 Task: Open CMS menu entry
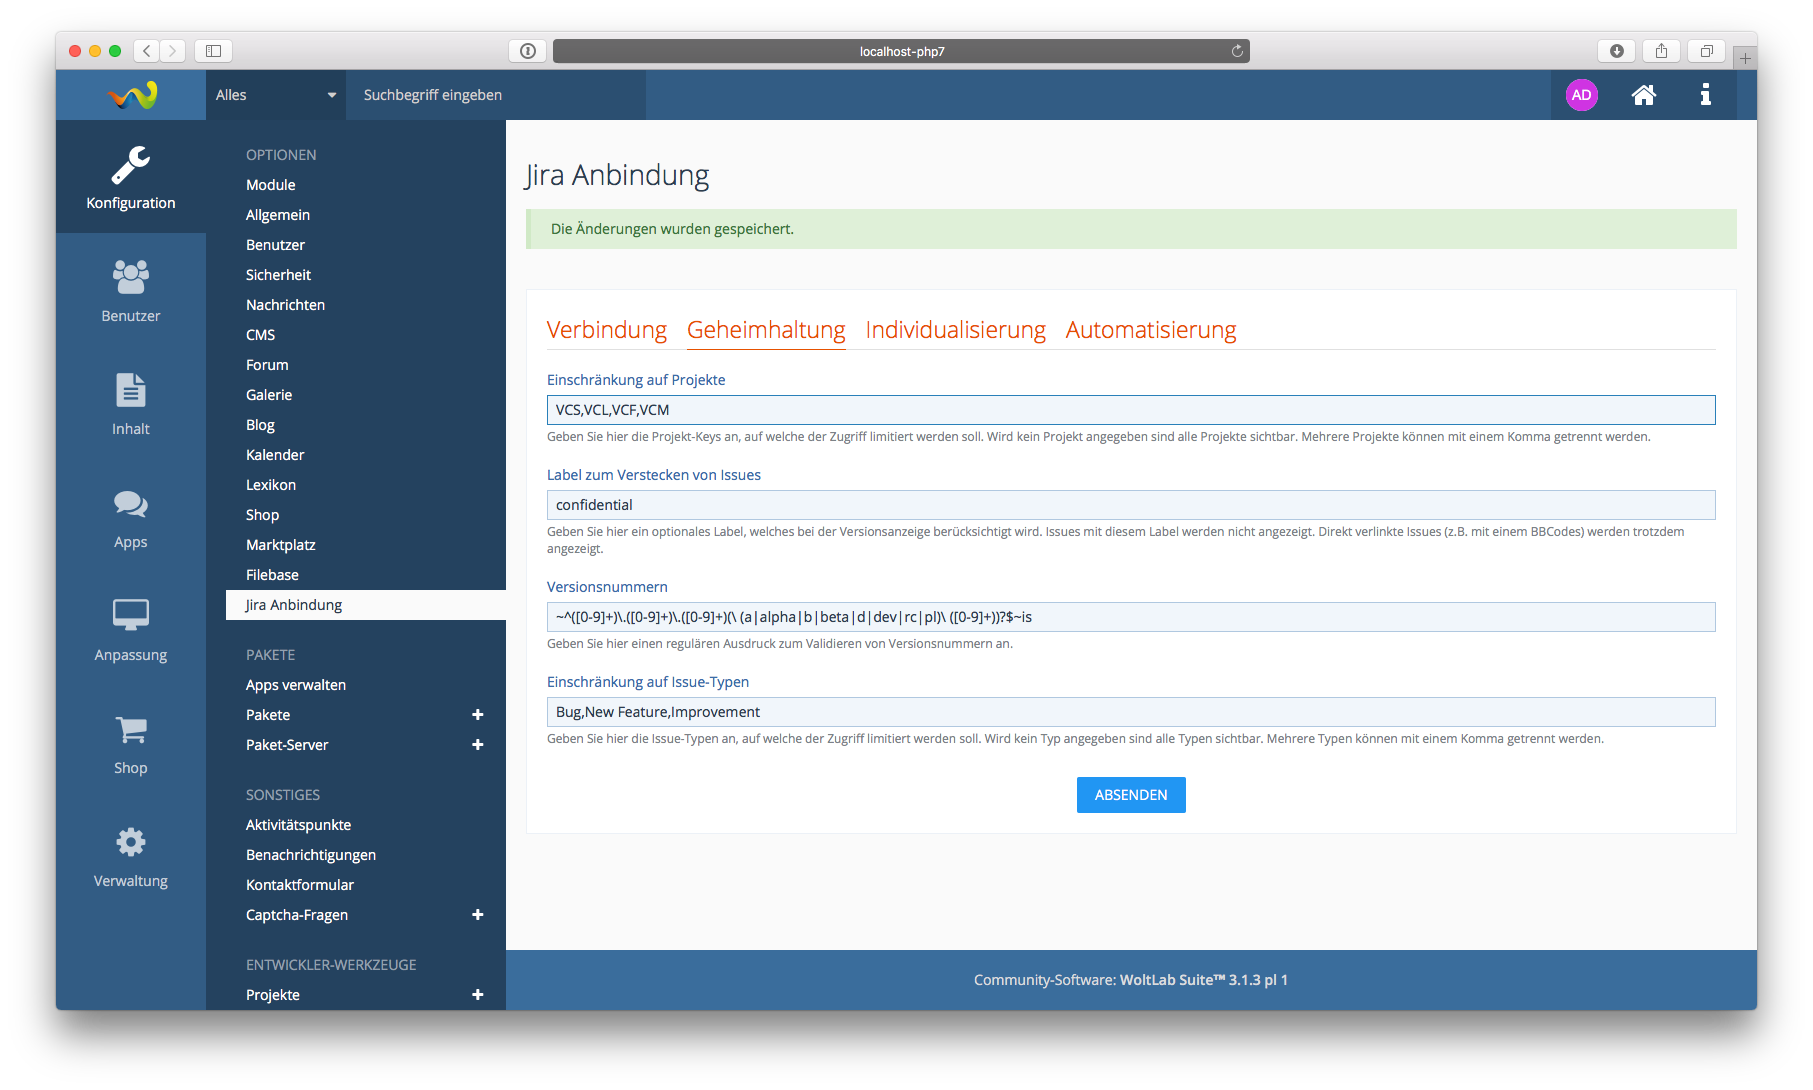point(260,335)
